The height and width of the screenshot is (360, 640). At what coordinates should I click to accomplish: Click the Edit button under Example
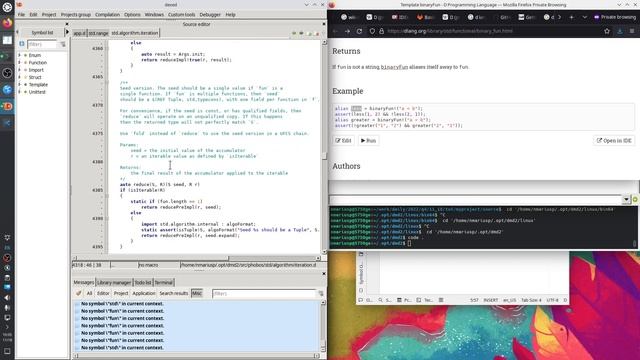[343, 140]
